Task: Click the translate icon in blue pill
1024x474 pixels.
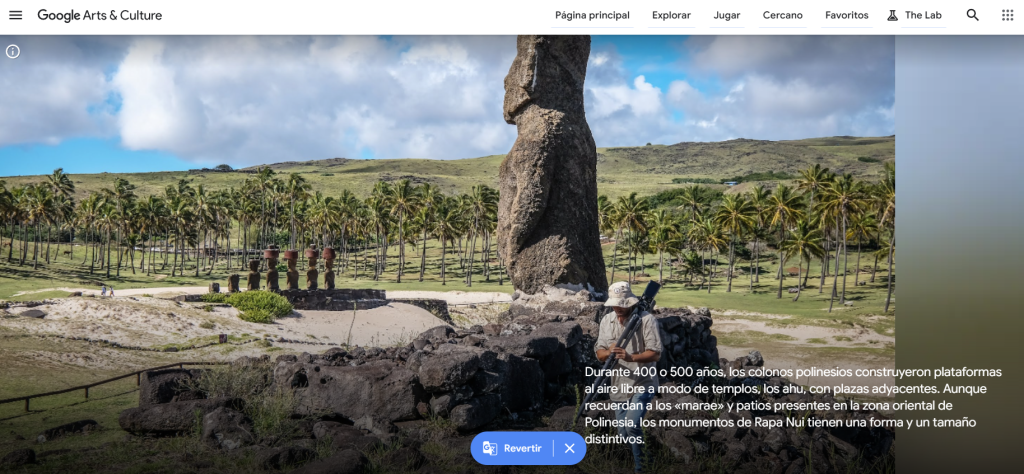Action: [x=490, y=448]
